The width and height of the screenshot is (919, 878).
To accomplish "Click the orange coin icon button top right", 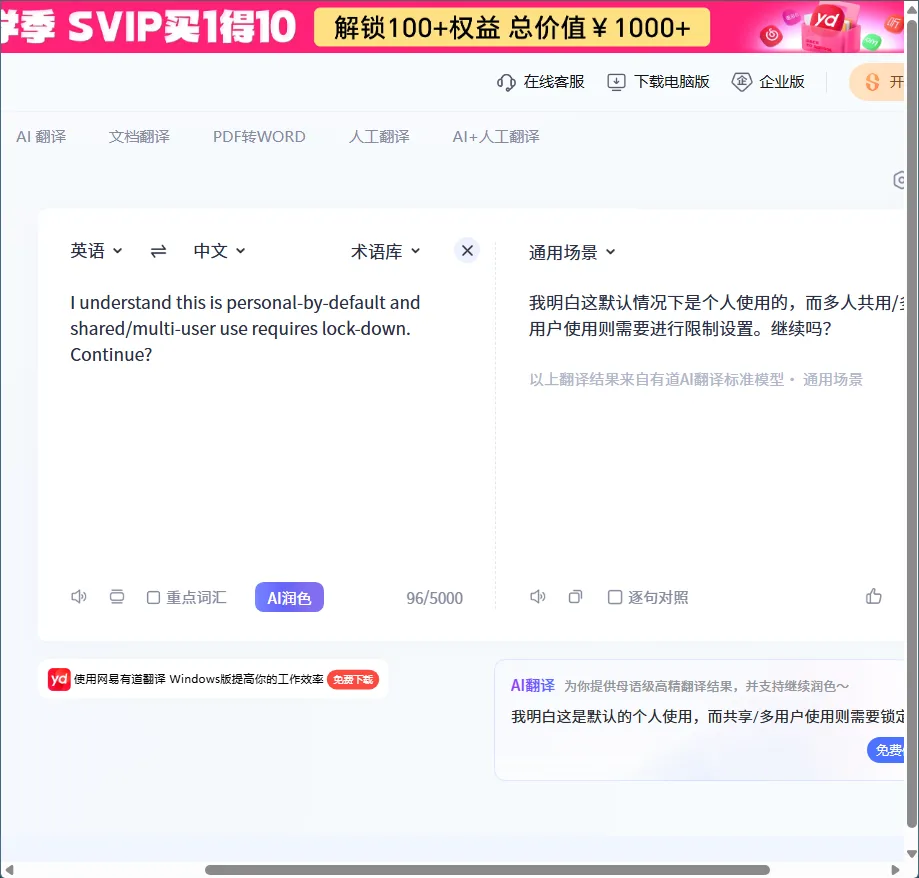I will [x=877, y=82].
